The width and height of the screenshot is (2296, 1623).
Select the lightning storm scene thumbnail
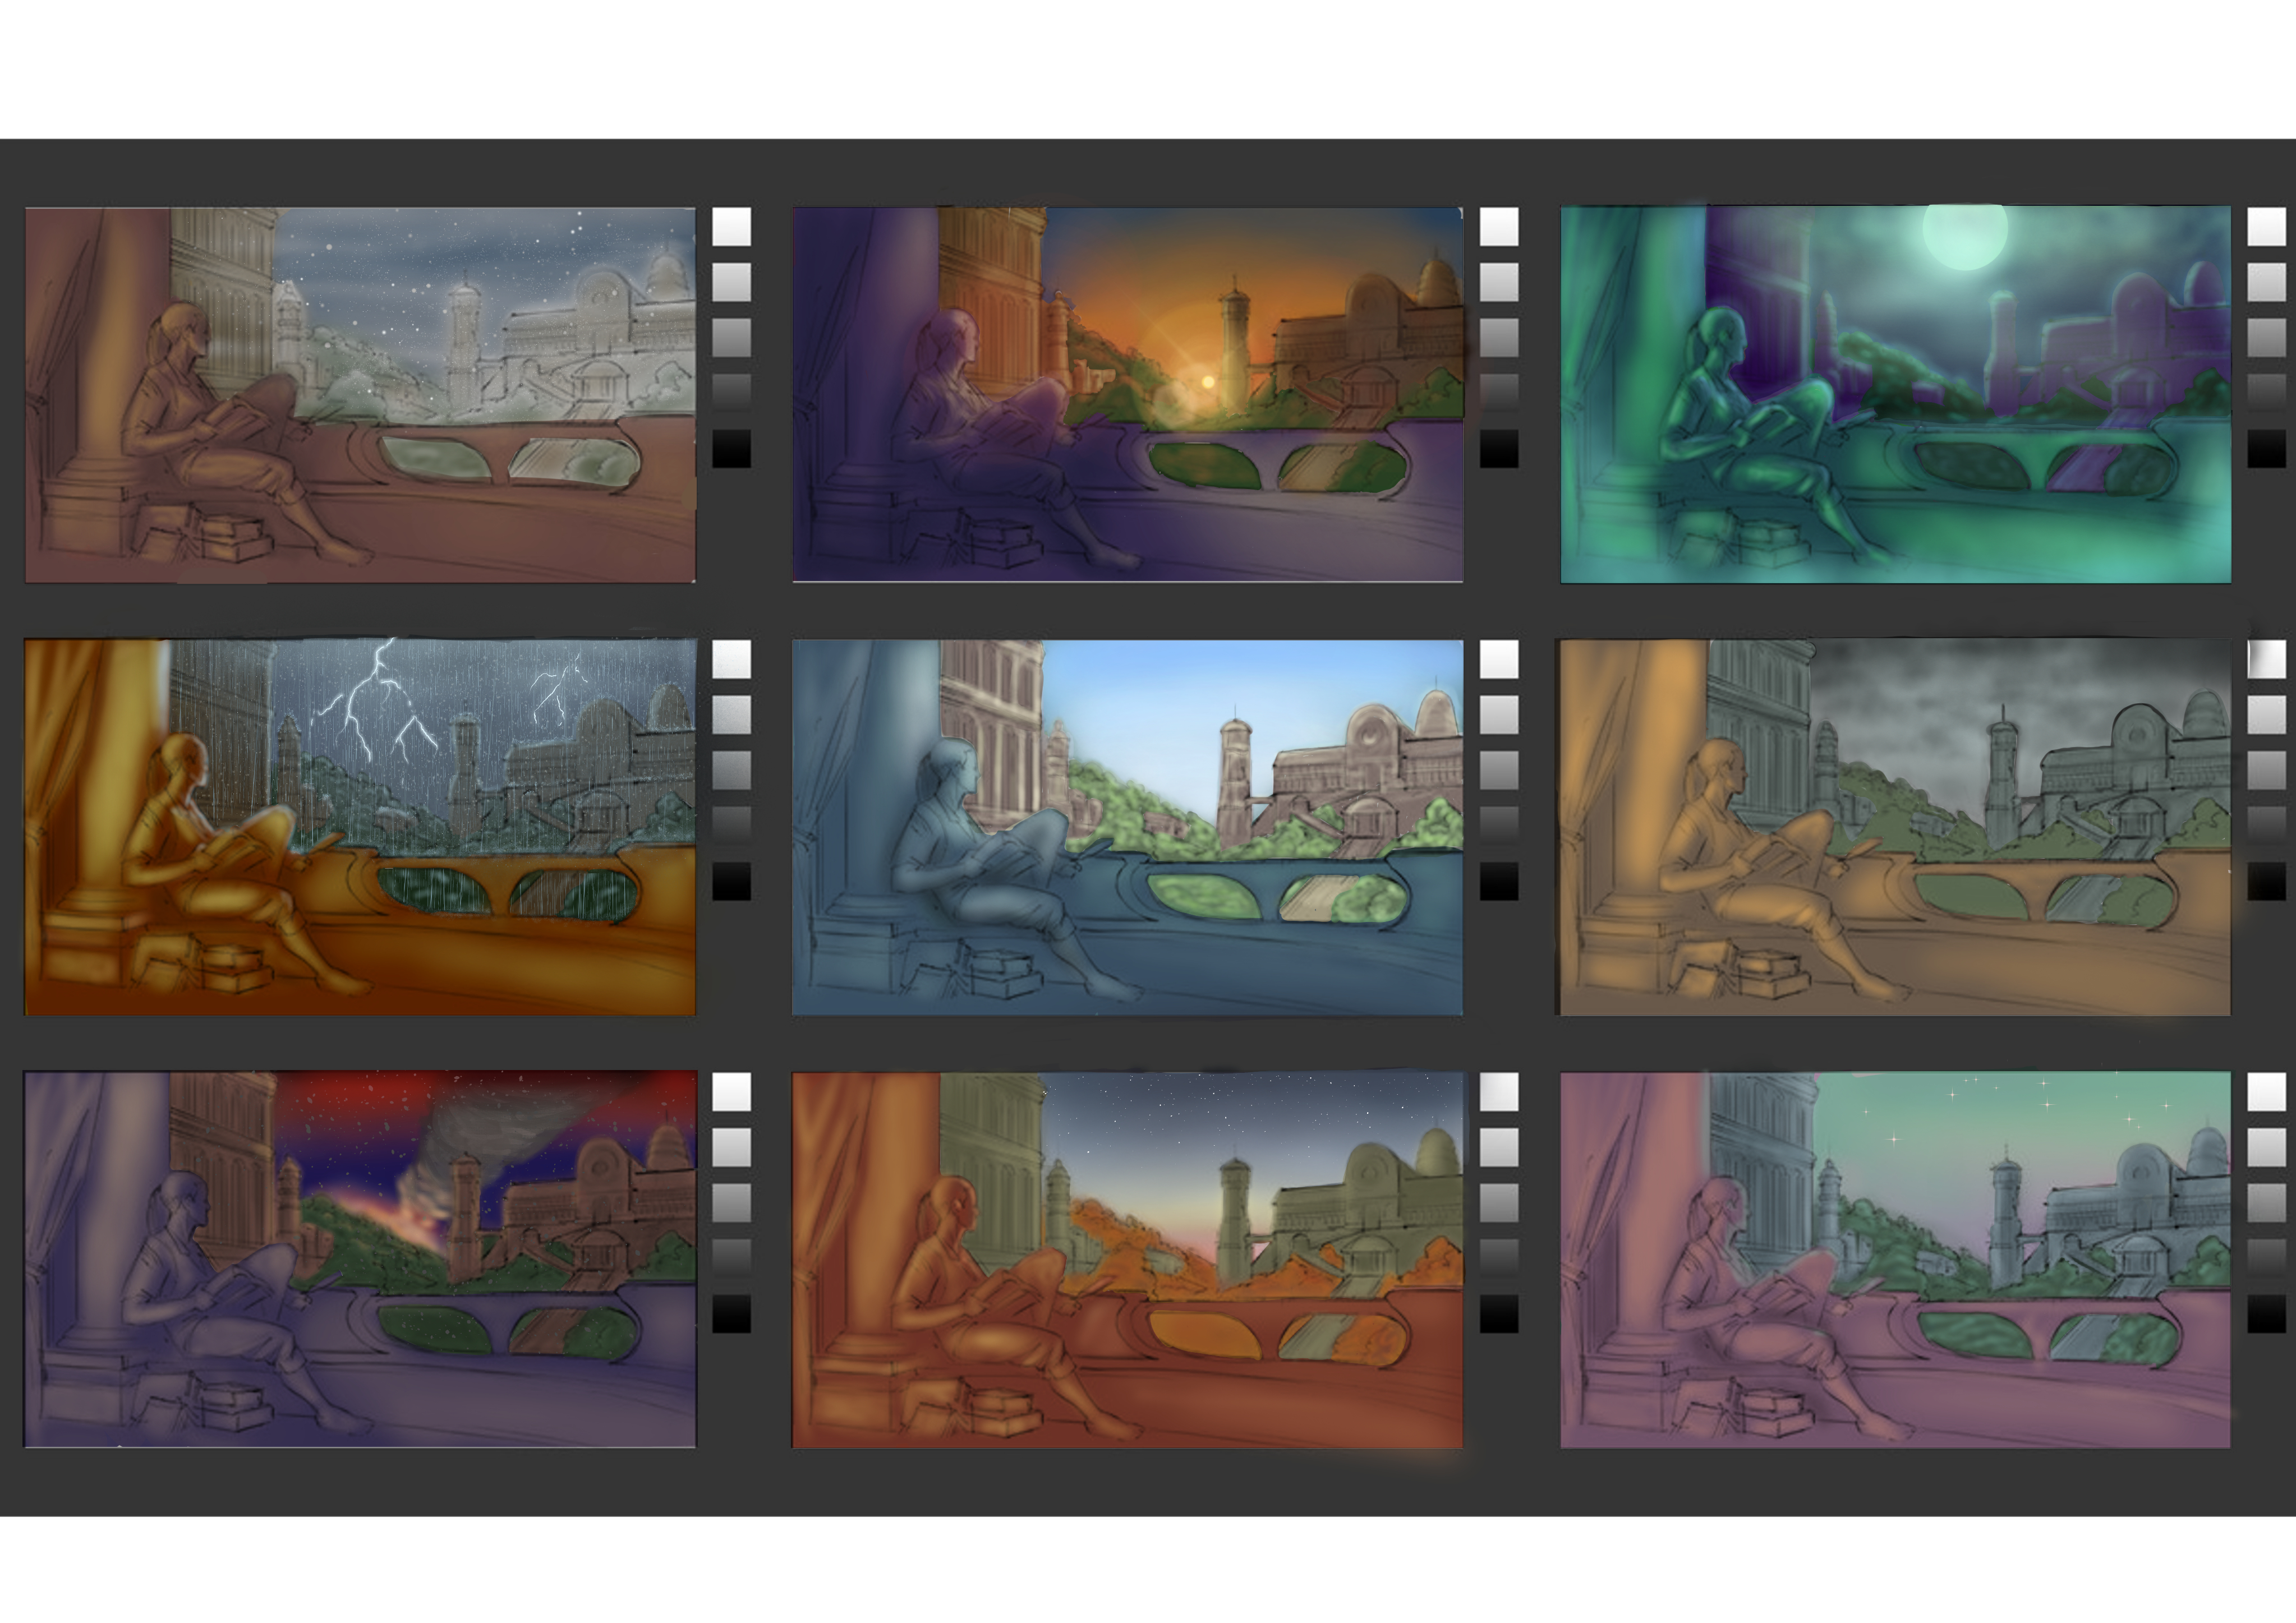pos(360,827)
